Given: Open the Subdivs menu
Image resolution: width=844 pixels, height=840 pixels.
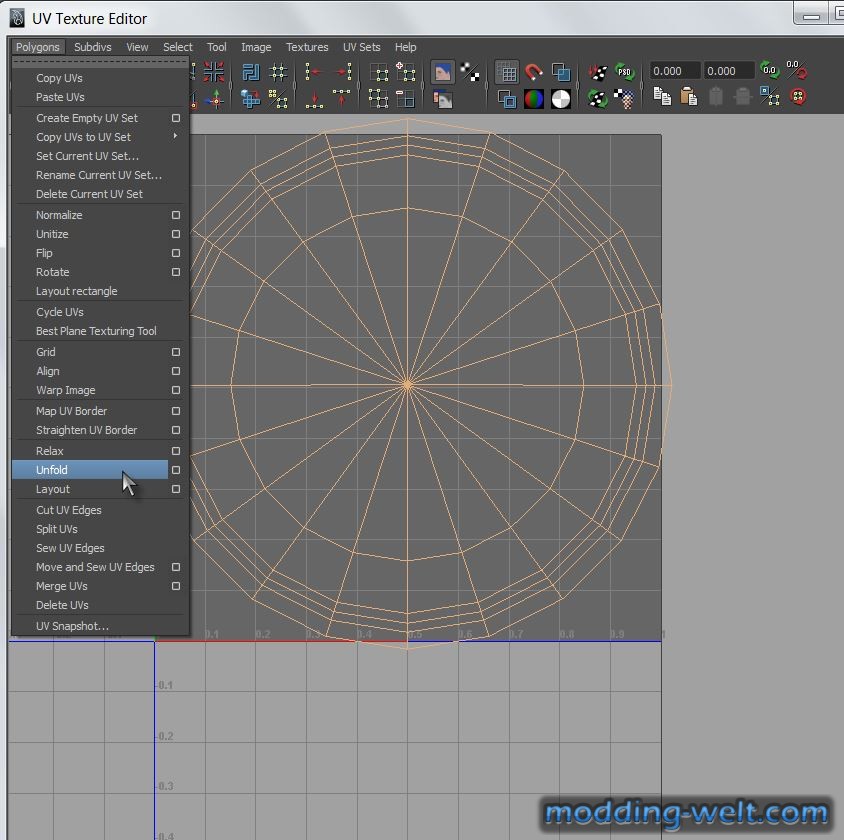Looking at the screenshot, I should pyautogui.click(x=93, y=47).
